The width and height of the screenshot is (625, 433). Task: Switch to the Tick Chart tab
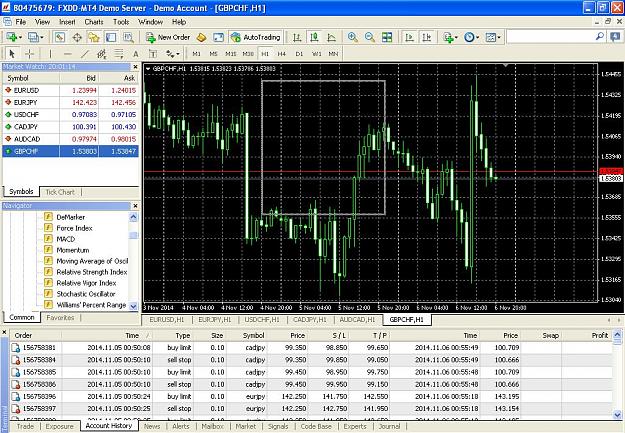[x=60, y=192]
